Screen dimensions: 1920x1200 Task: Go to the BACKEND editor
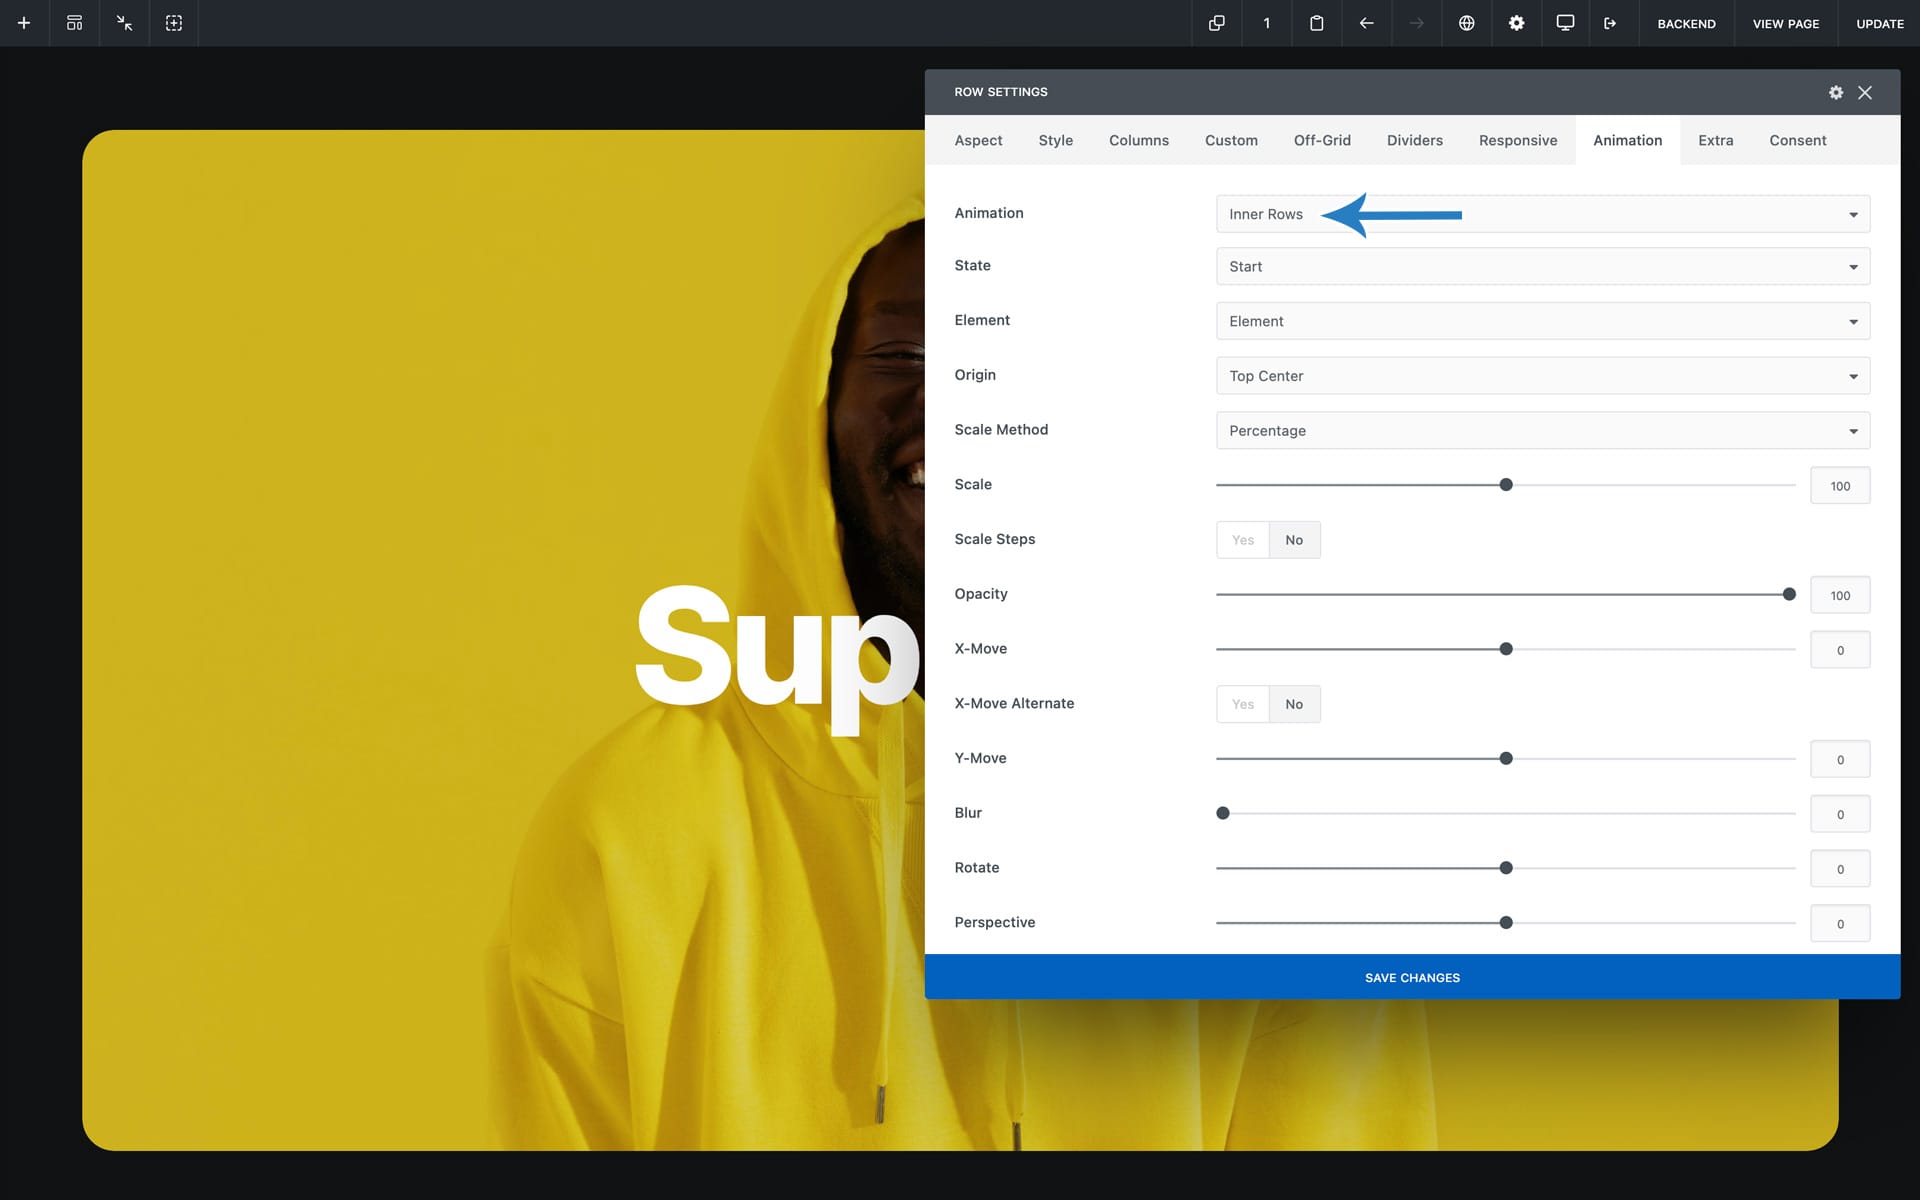[x=1686, y=23]
